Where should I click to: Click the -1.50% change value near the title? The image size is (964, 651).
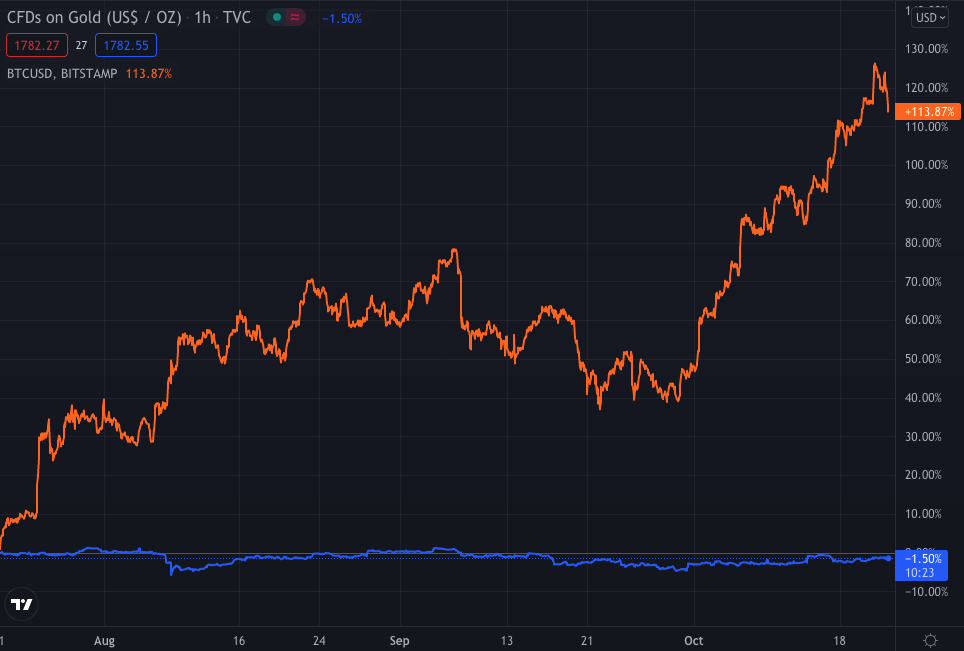click(x=341, y=17)
